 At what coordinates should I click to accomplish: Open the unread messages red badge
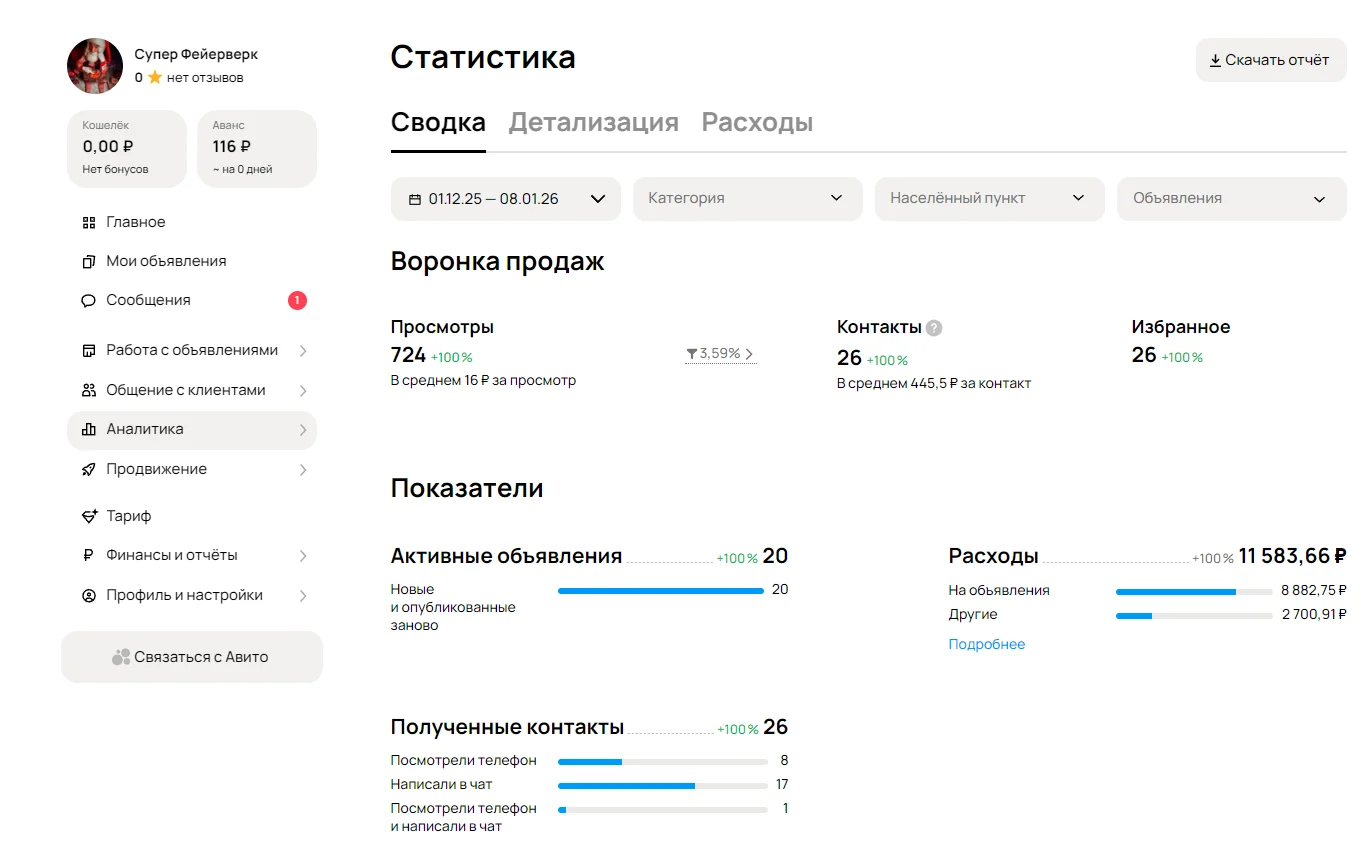(297, 300)
